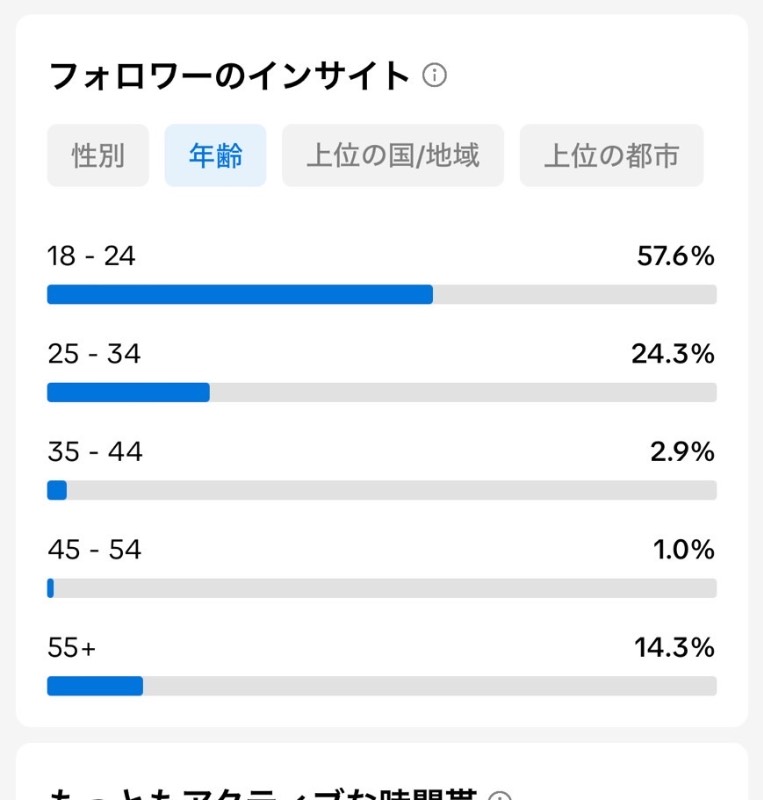
Task: Click the 35 - 44 progress bar
Action: tap(382, 490)
